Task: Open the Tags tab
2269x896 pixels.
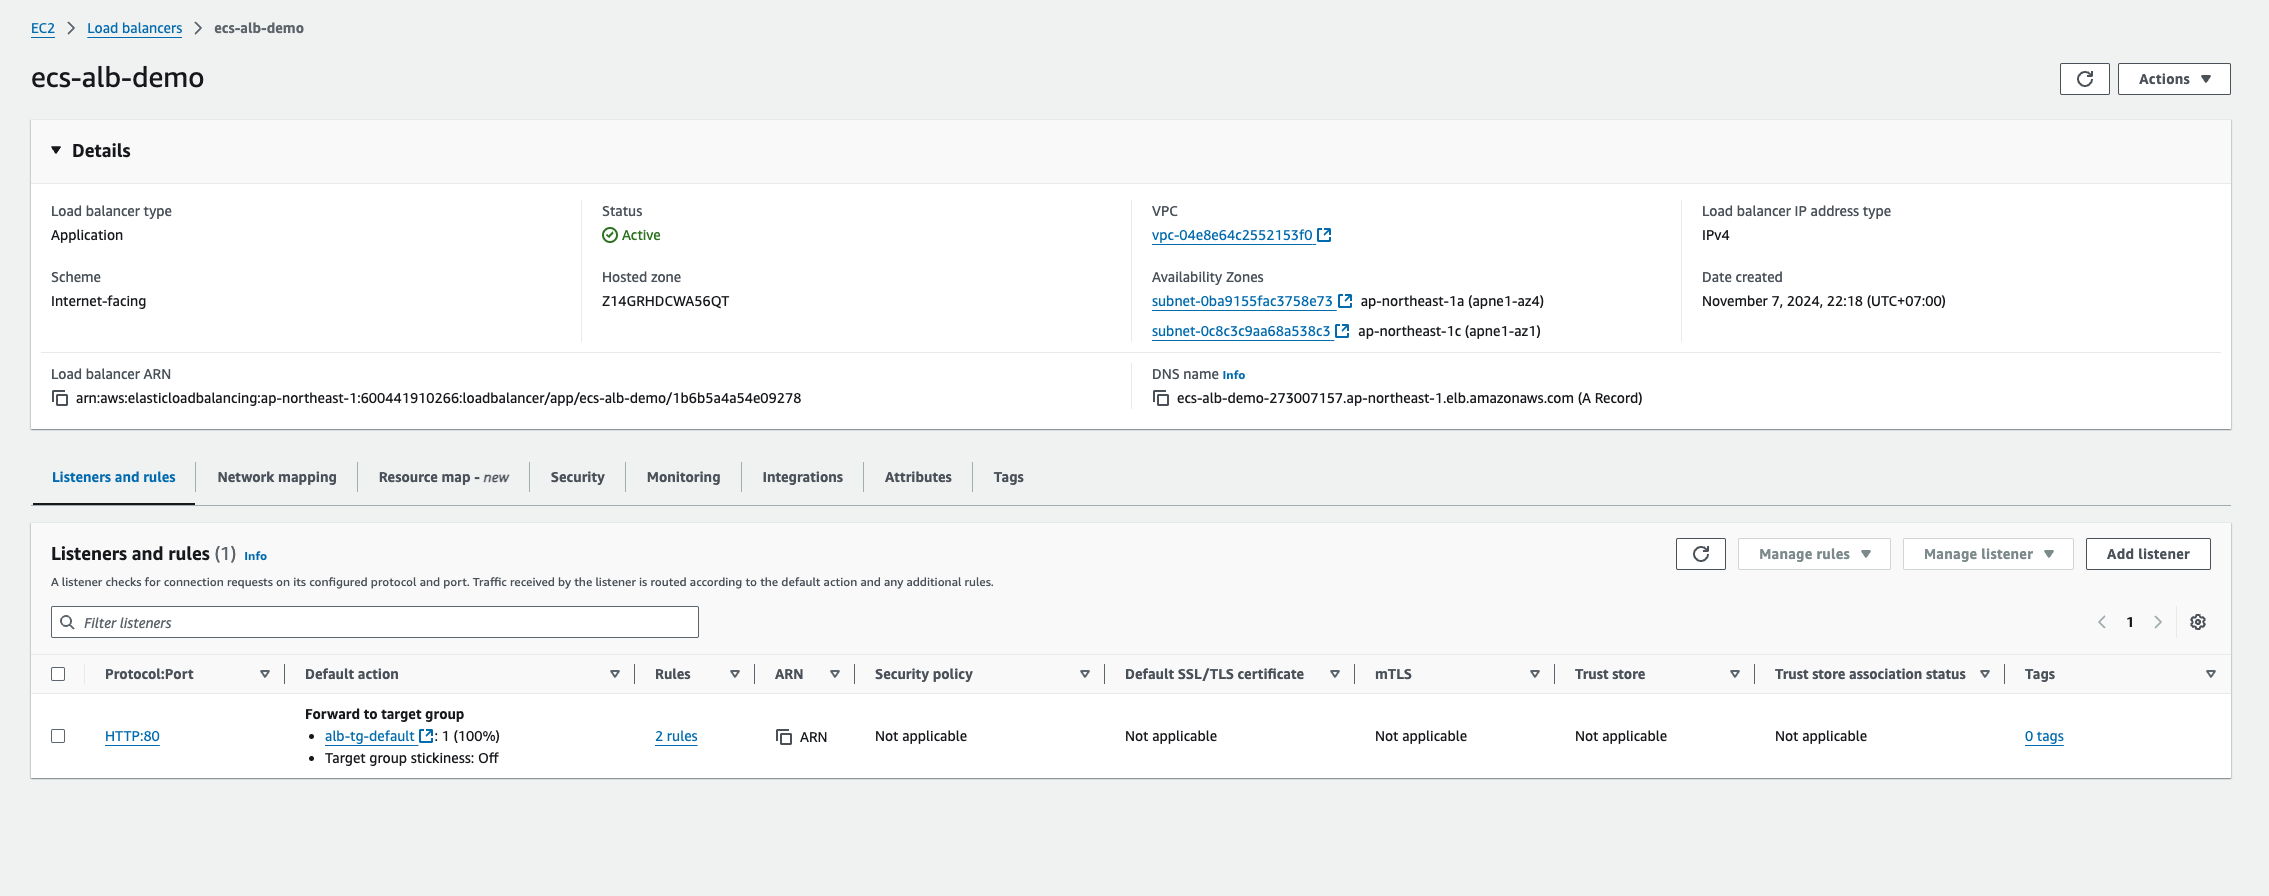Action: pos(1008,477)
